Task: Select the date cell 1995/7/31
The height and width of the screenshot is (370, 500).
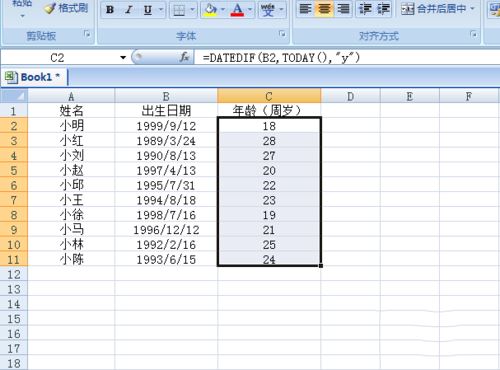Action: pos(166,185)
